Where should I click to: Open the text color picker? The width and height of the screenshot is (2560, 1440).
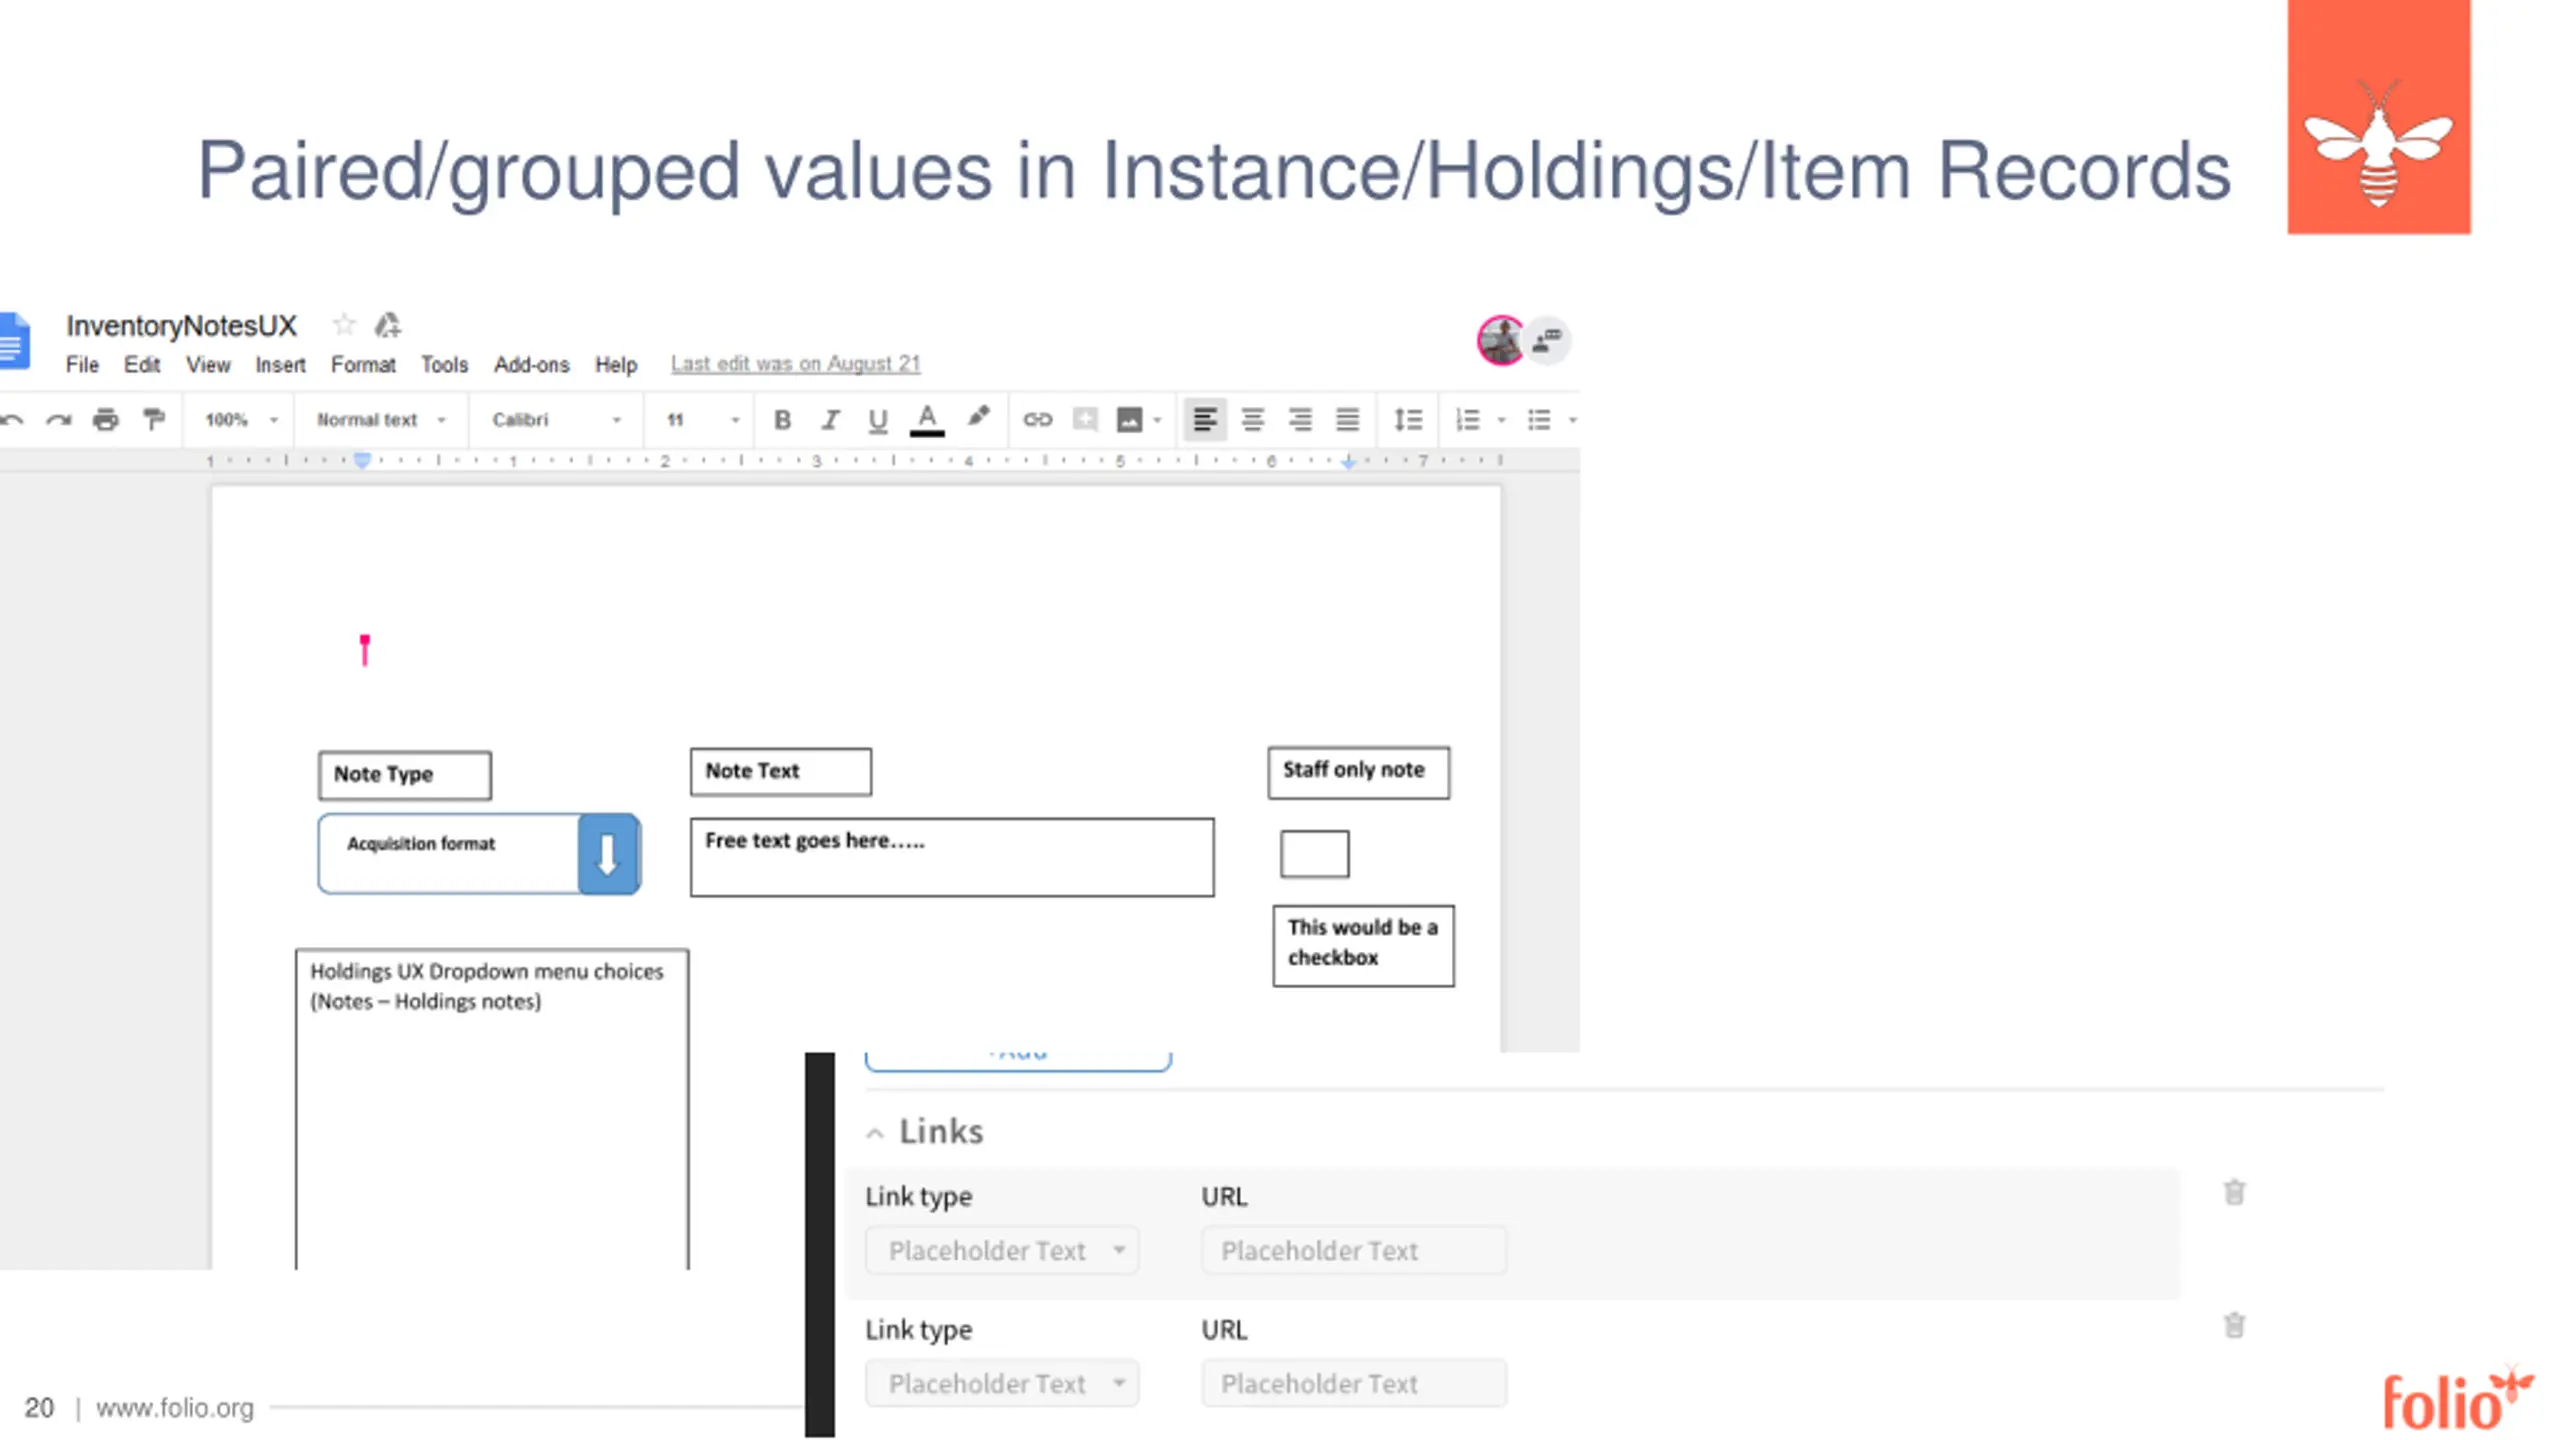coord(927,420)
